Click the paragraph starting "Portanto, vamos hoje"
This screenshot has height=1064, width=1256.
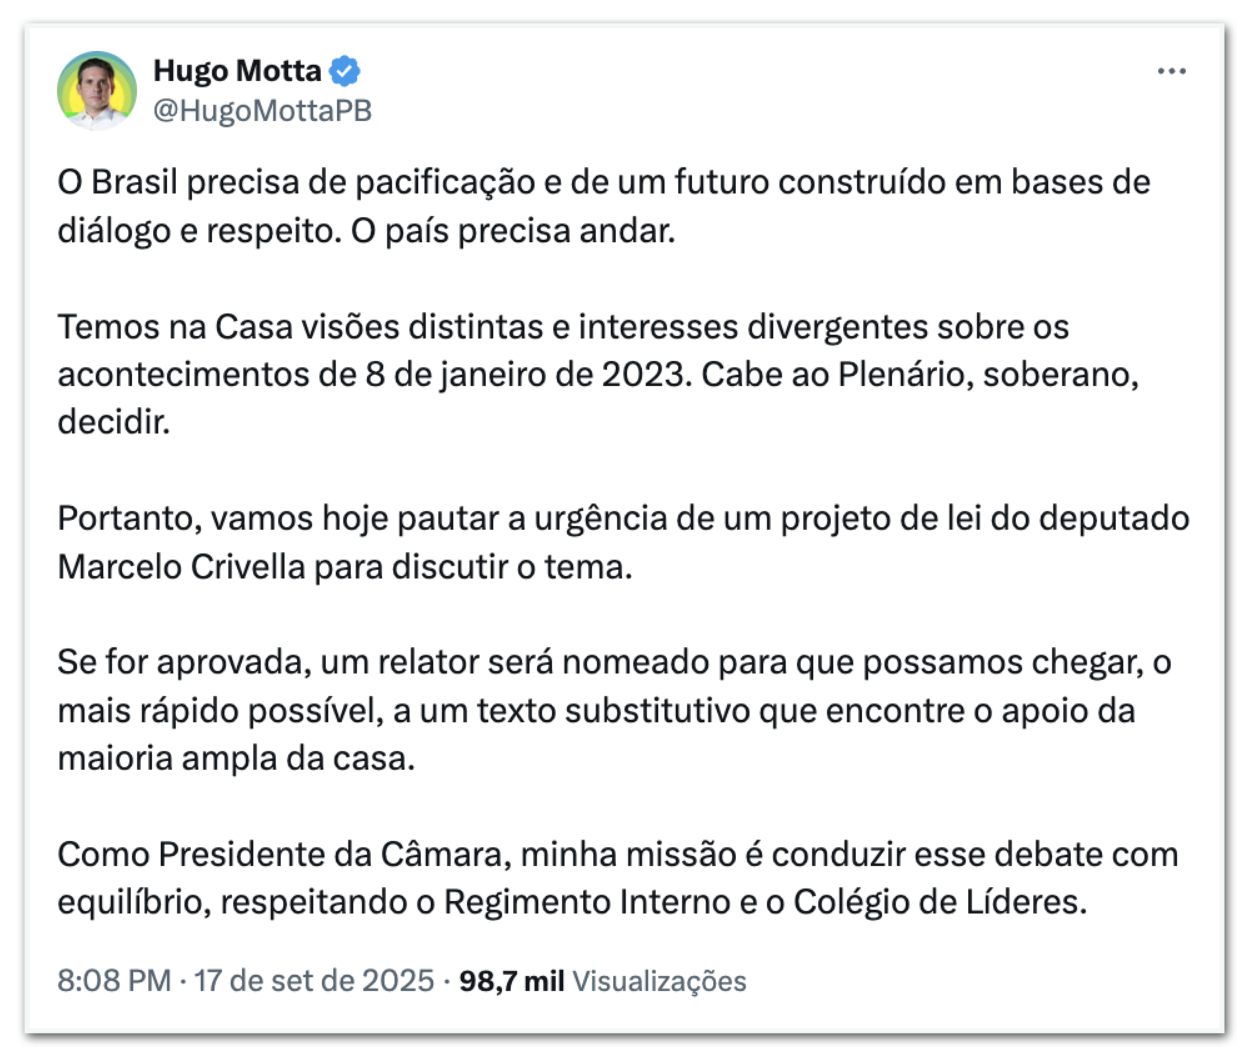pyautogui.click(x=620, y=542)
